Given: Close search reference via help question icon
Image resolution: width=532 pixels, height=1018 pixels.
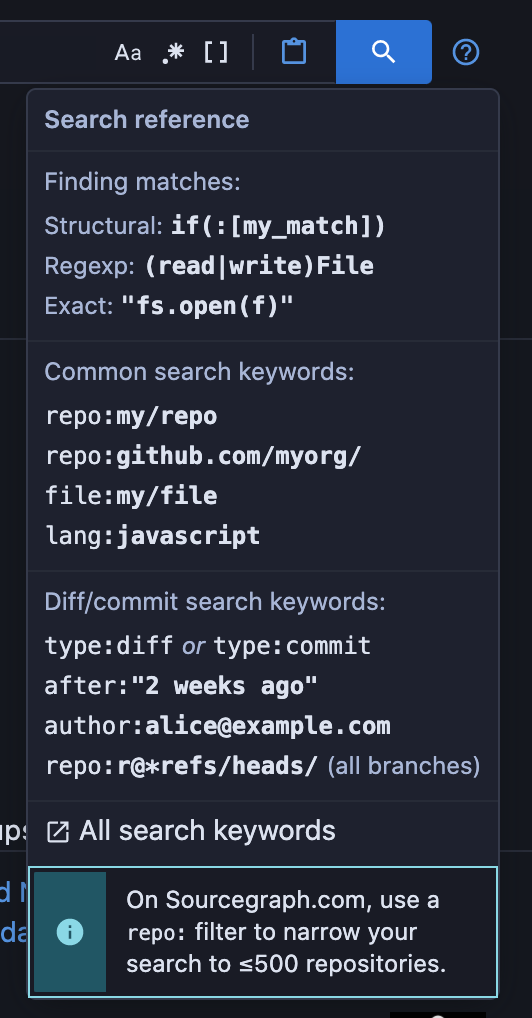Looking at the screenshot, I should (x=466, y=52).
